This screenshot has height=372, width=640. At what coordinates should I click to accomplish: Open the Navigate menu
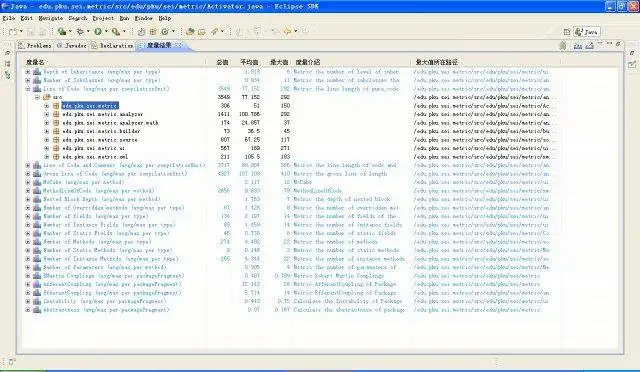[51, 18]
